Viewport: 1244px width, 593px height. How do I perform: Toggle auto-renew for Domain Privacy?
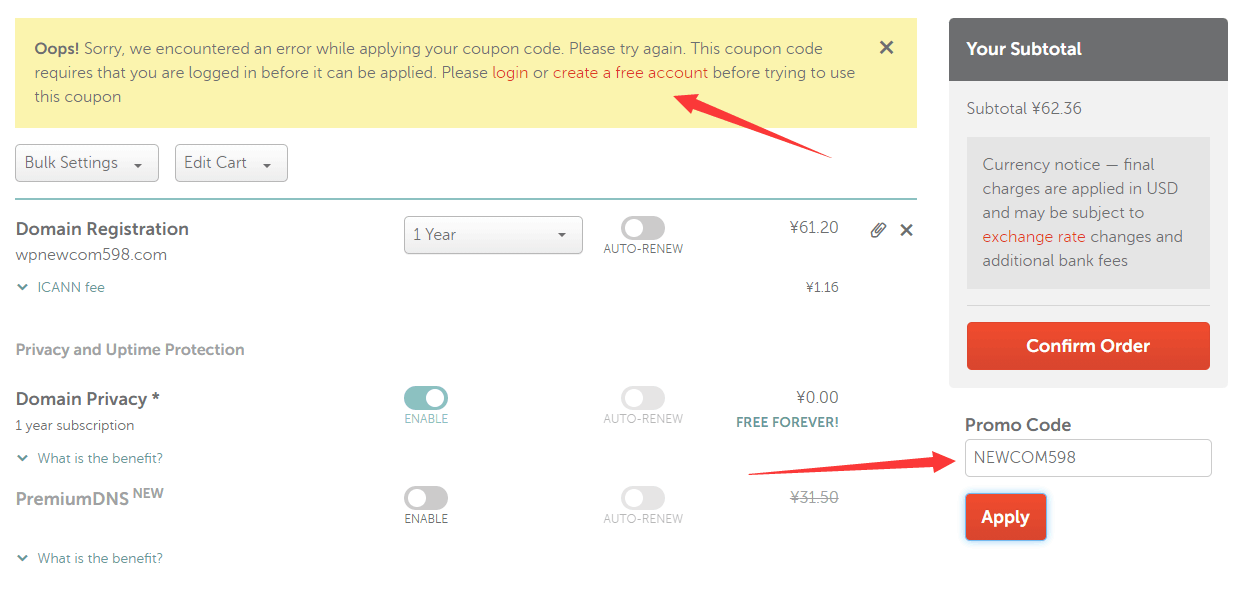pos(643,398)
